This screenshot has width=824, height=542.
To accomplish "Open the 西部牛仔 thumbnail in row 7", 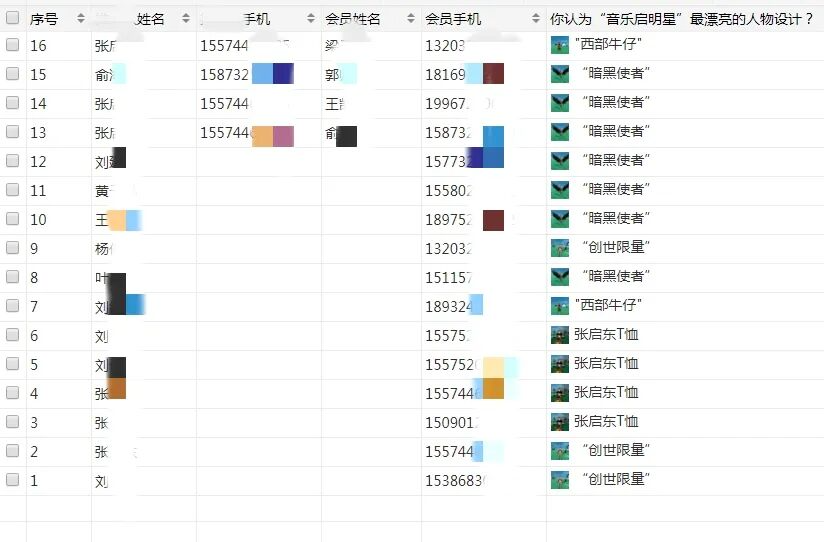I will tap(560, 305).
